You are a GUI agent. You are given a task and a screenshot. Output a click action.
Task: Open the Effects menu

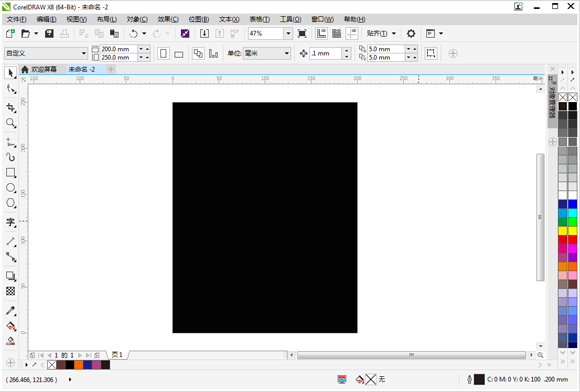(168, 19)
